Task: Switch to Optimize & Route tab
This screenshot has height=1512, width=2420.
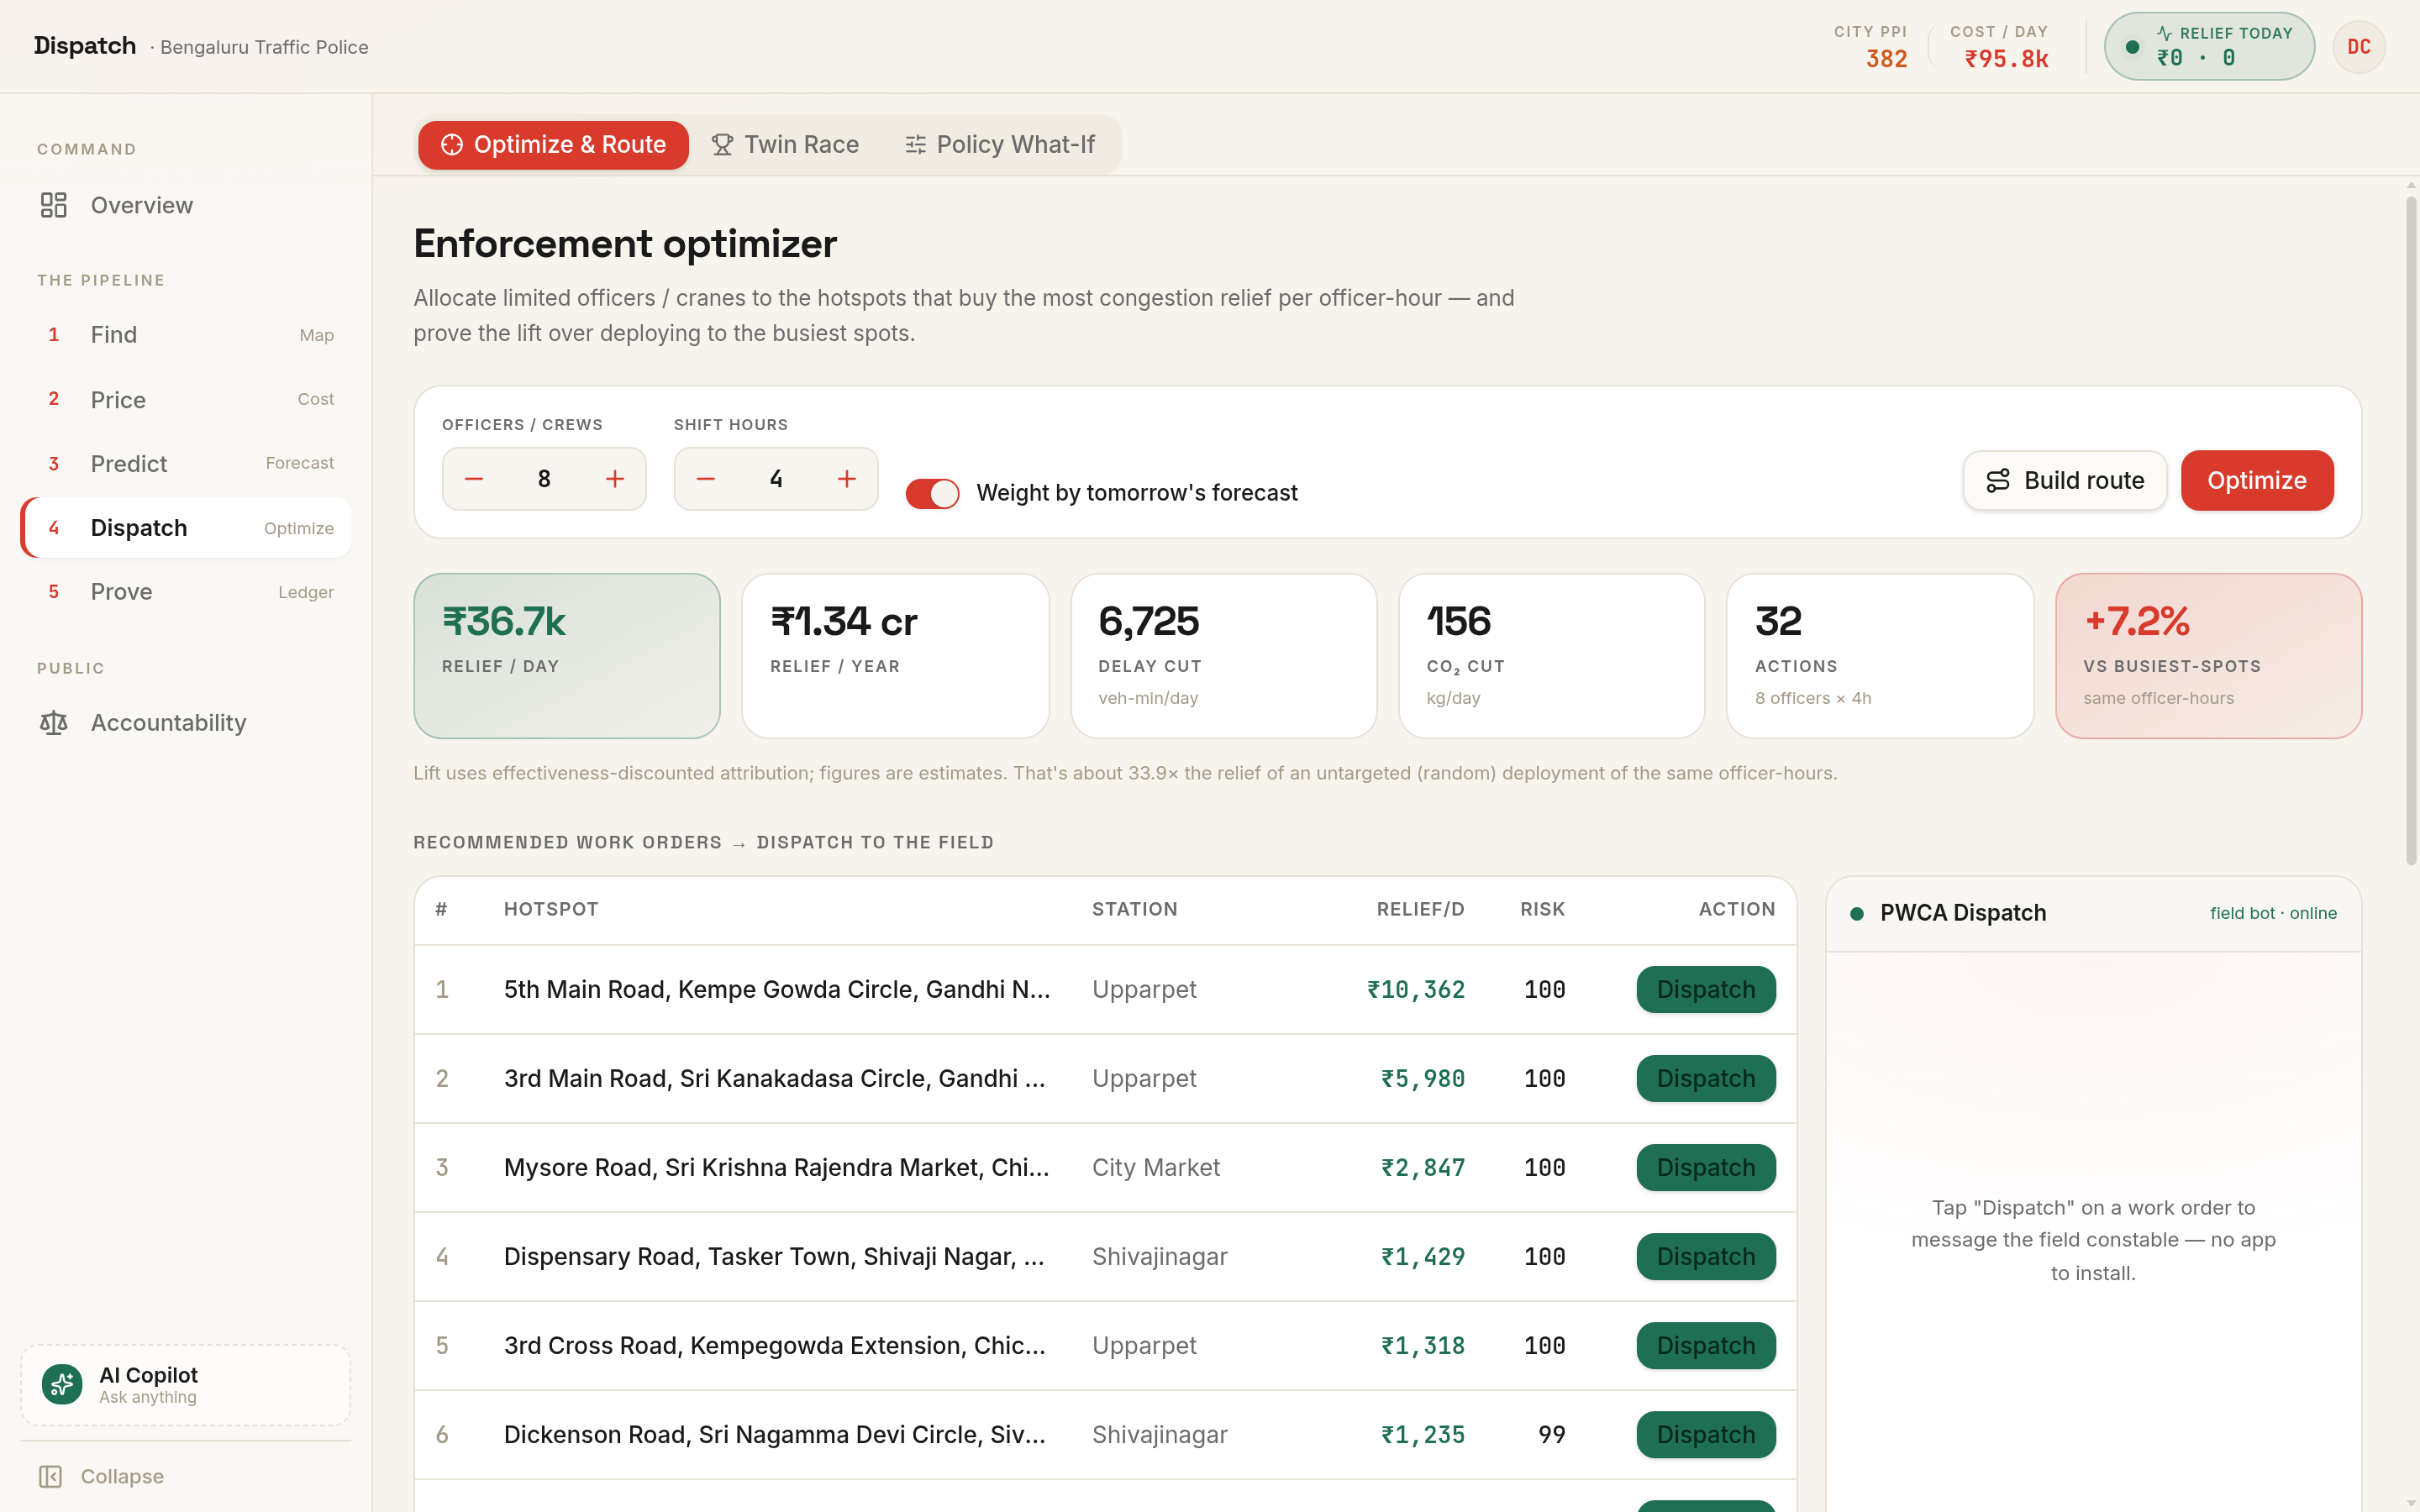Action: pos(553,145)
